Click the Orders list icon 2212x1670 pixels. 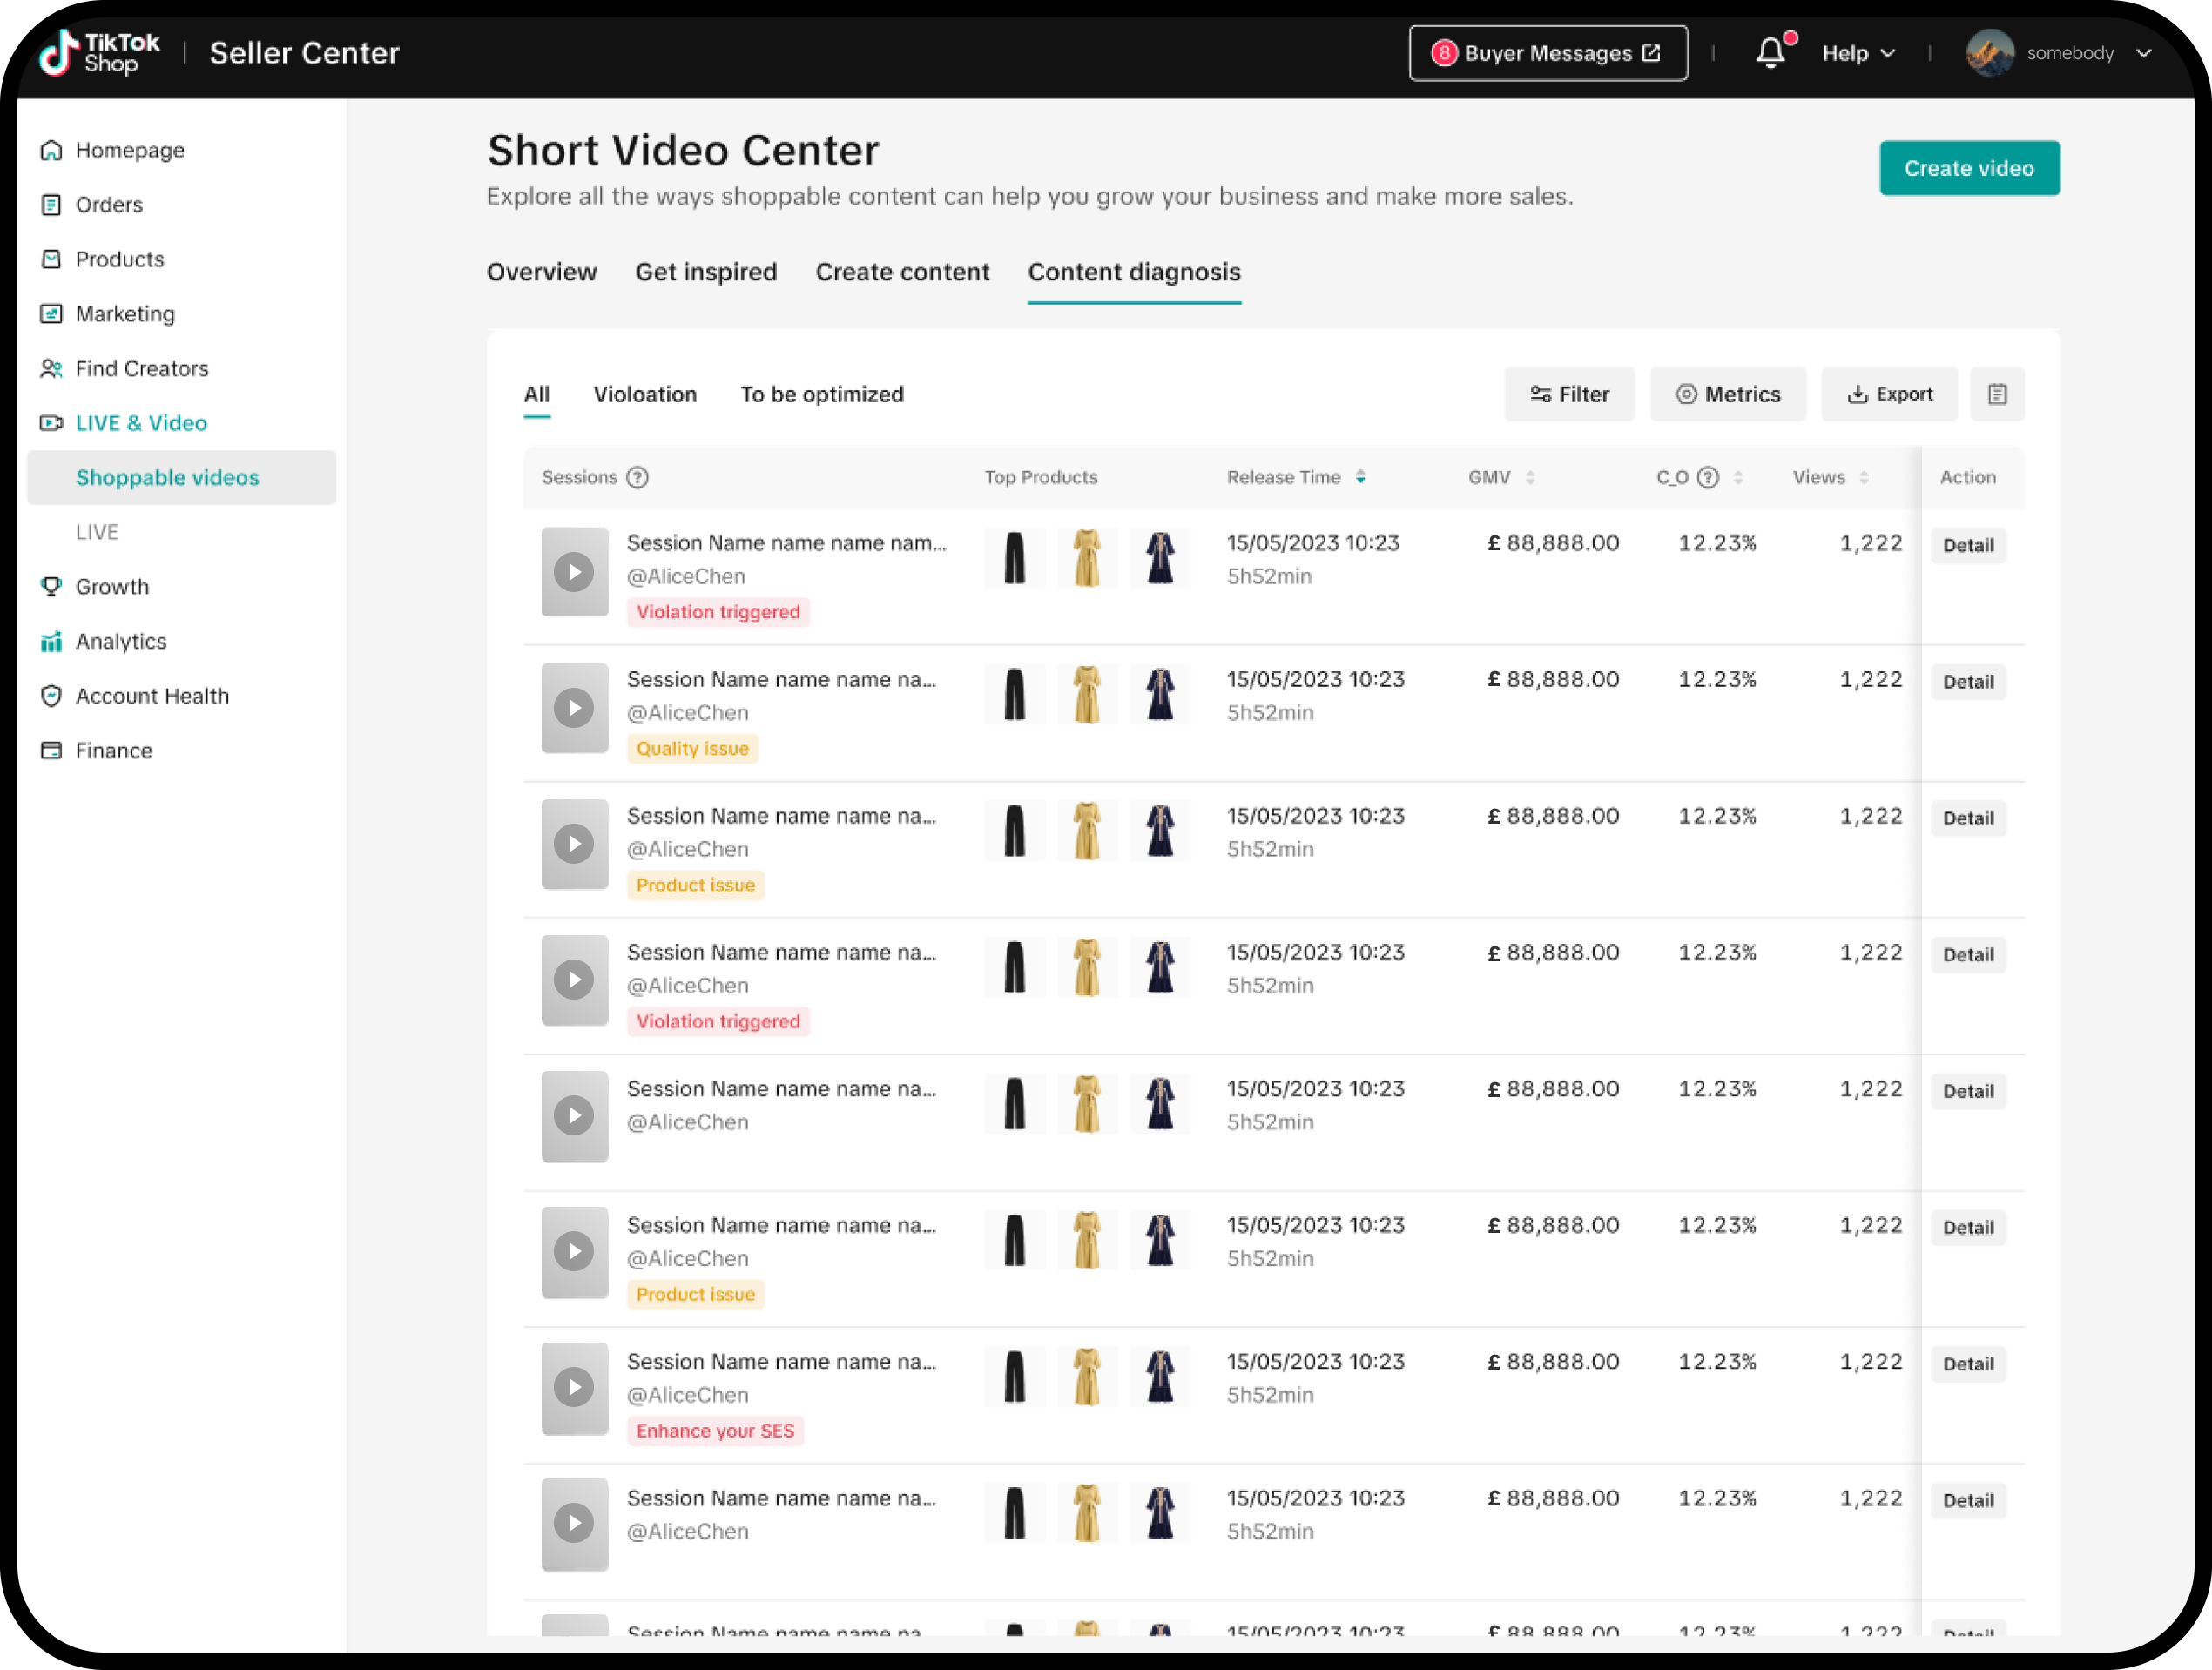51,205
